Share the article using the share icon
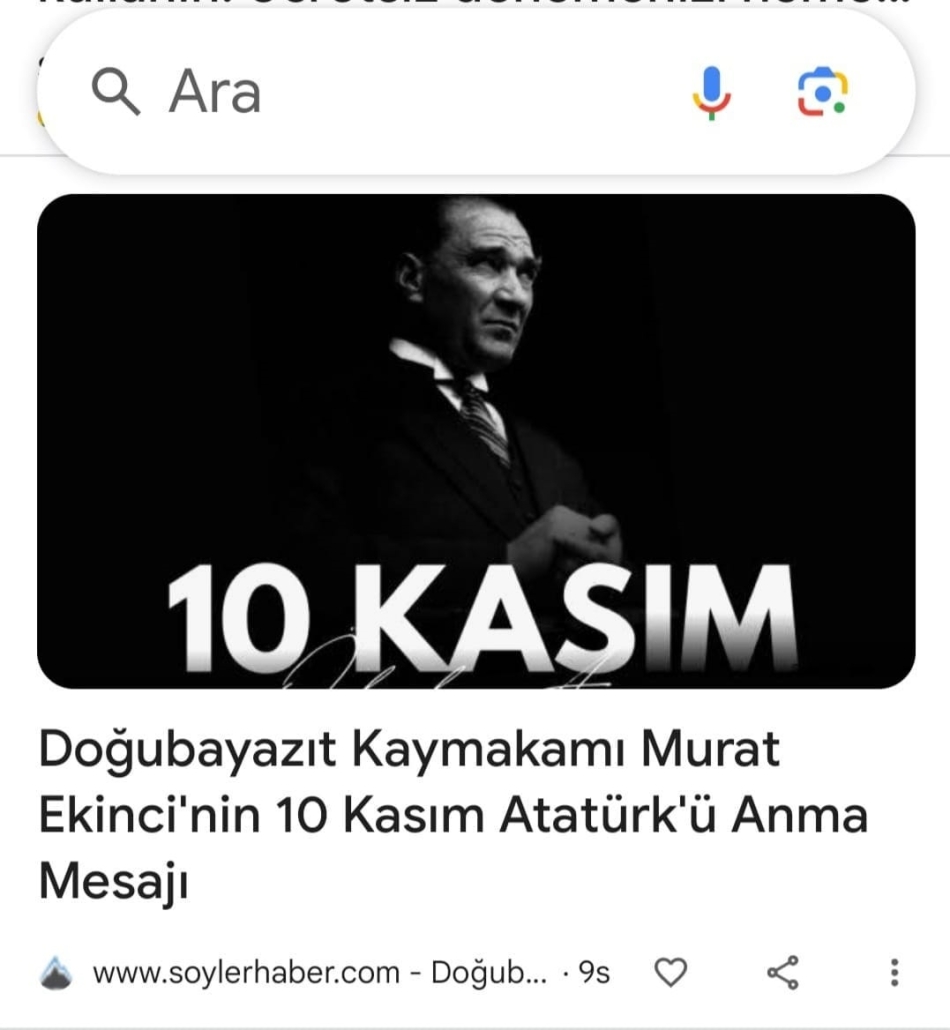Screen dimensions: 950x1030 pos(783,972)
